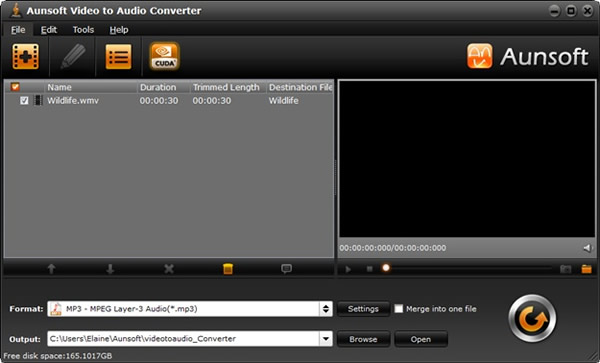
Task: Open the Tools menu
Action: click(83, 30)
